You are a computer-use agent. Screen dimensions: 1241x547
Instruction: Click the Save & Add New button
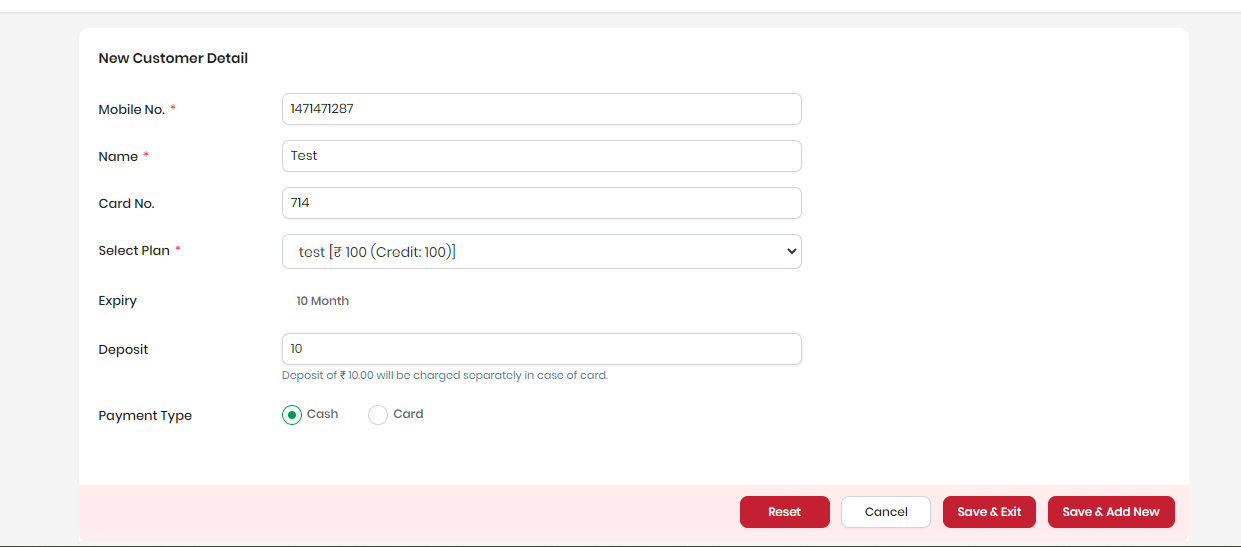[x=1111, y=512]
